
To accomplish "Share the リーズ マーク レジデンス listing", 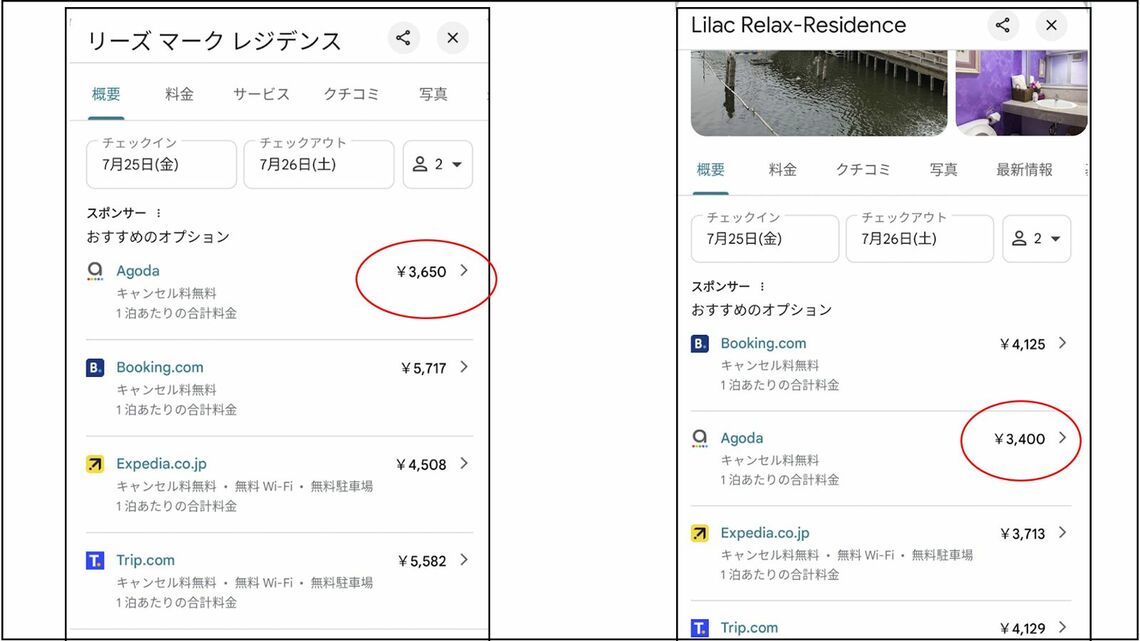I will coord(404,38).
